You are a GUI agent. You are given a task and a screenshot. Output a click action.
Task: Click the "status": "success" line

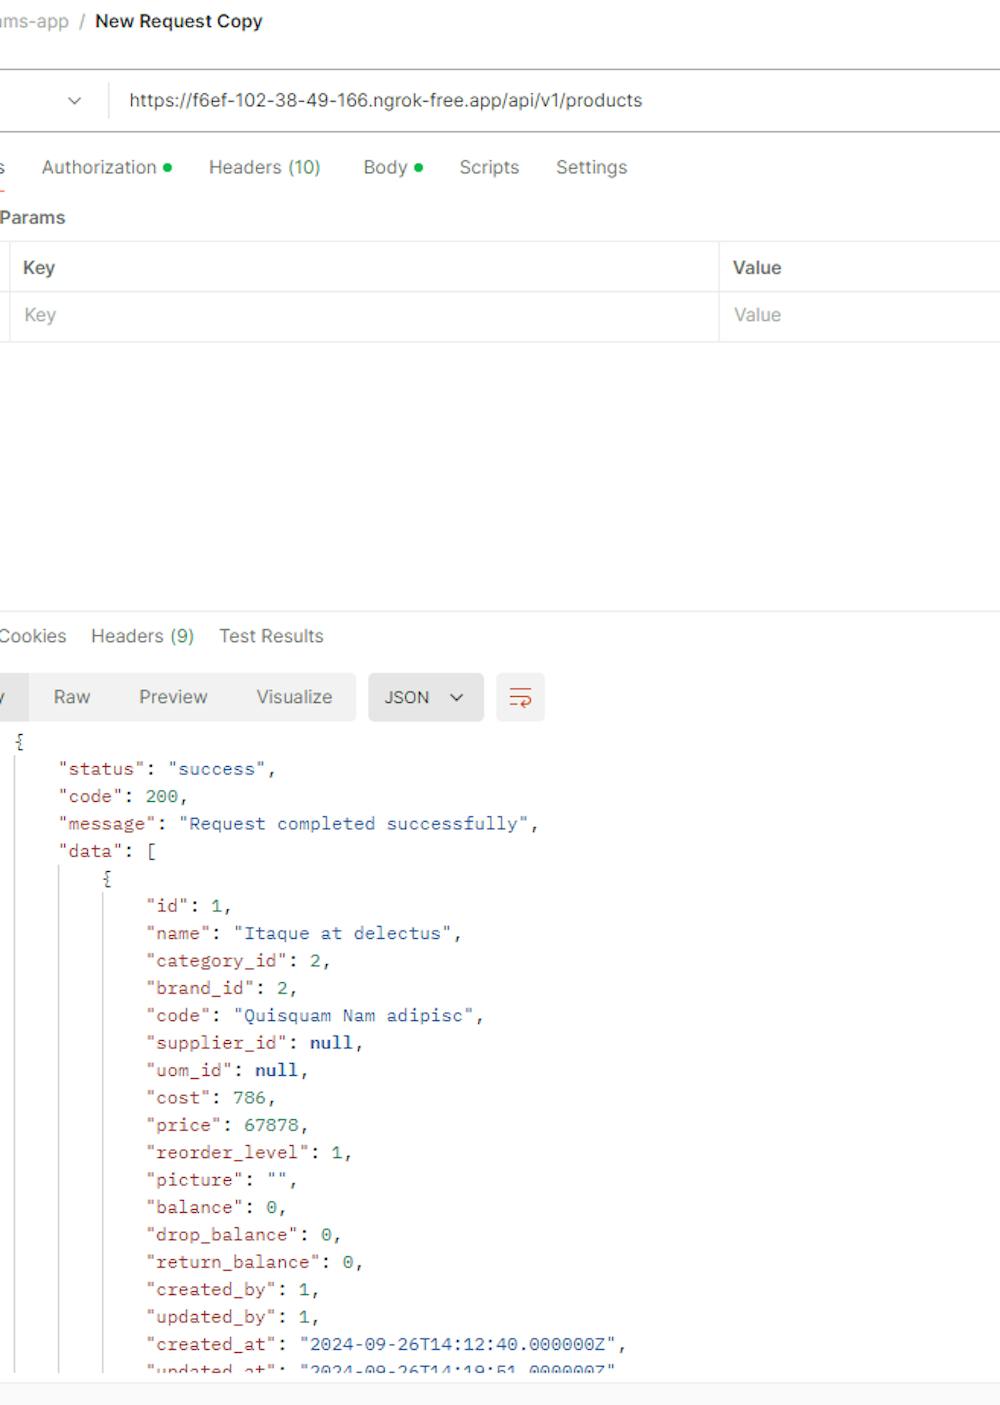(167, 769)
